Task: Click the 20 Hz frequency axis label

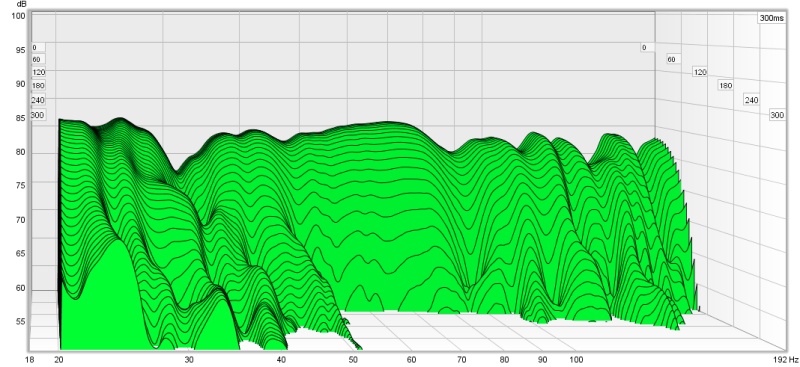Action: [59, 360]
